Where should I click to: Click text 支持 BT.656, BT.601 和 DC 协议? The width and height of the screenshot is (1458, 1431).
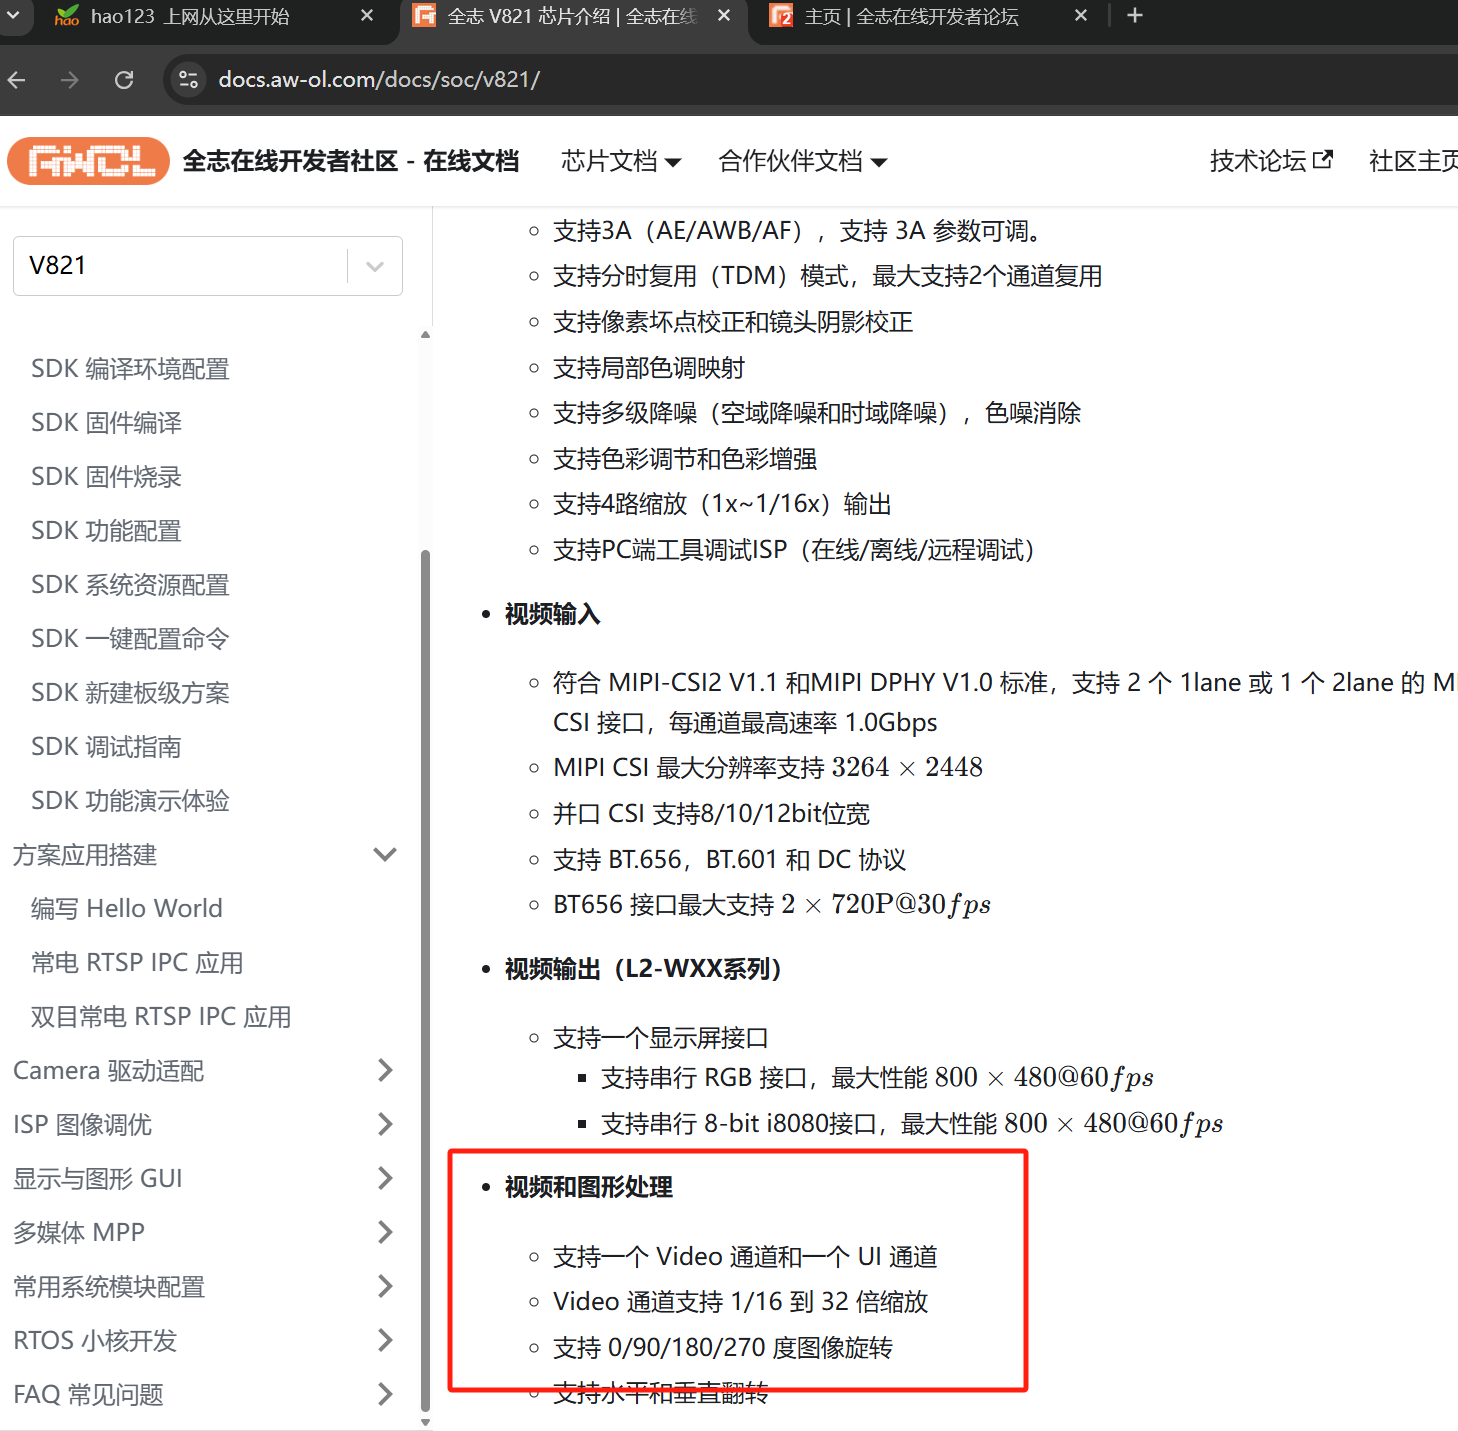click(x=729, y=860)
